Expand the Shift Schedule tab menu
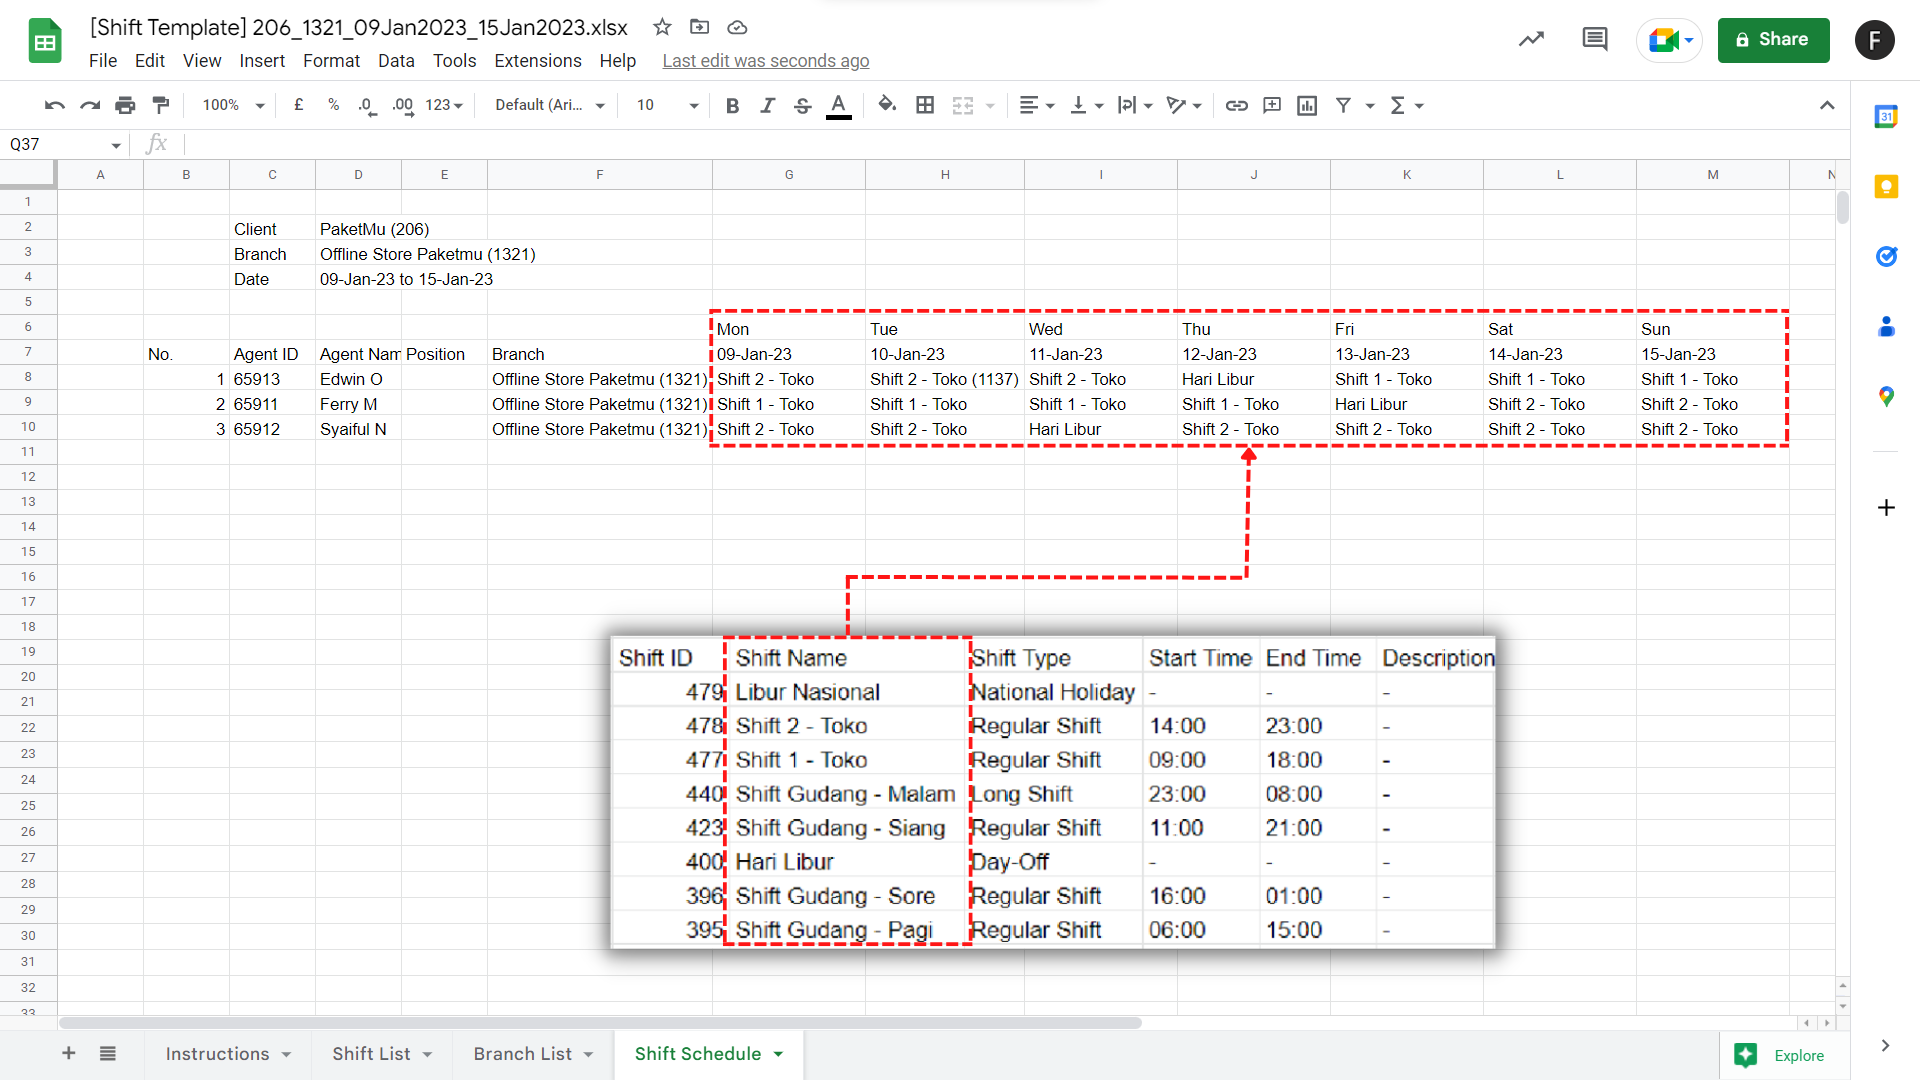The height and width of the screenshot is (1080, 1920). [x=778, y=1054]
